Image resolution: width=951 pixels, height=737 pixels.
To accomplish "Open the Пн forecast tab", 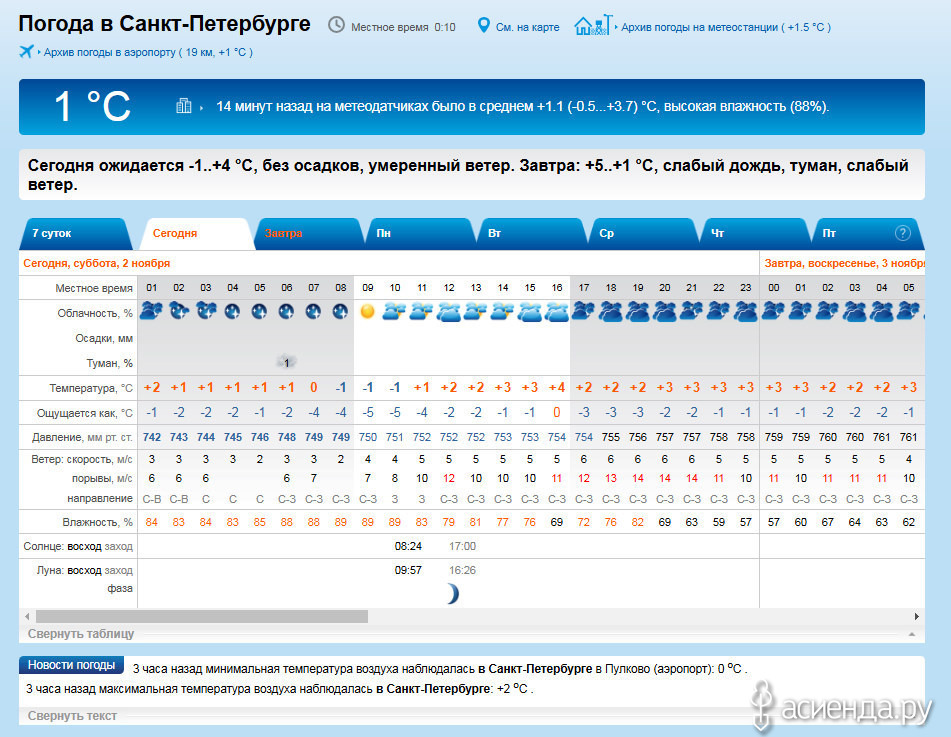I will 420,234.
